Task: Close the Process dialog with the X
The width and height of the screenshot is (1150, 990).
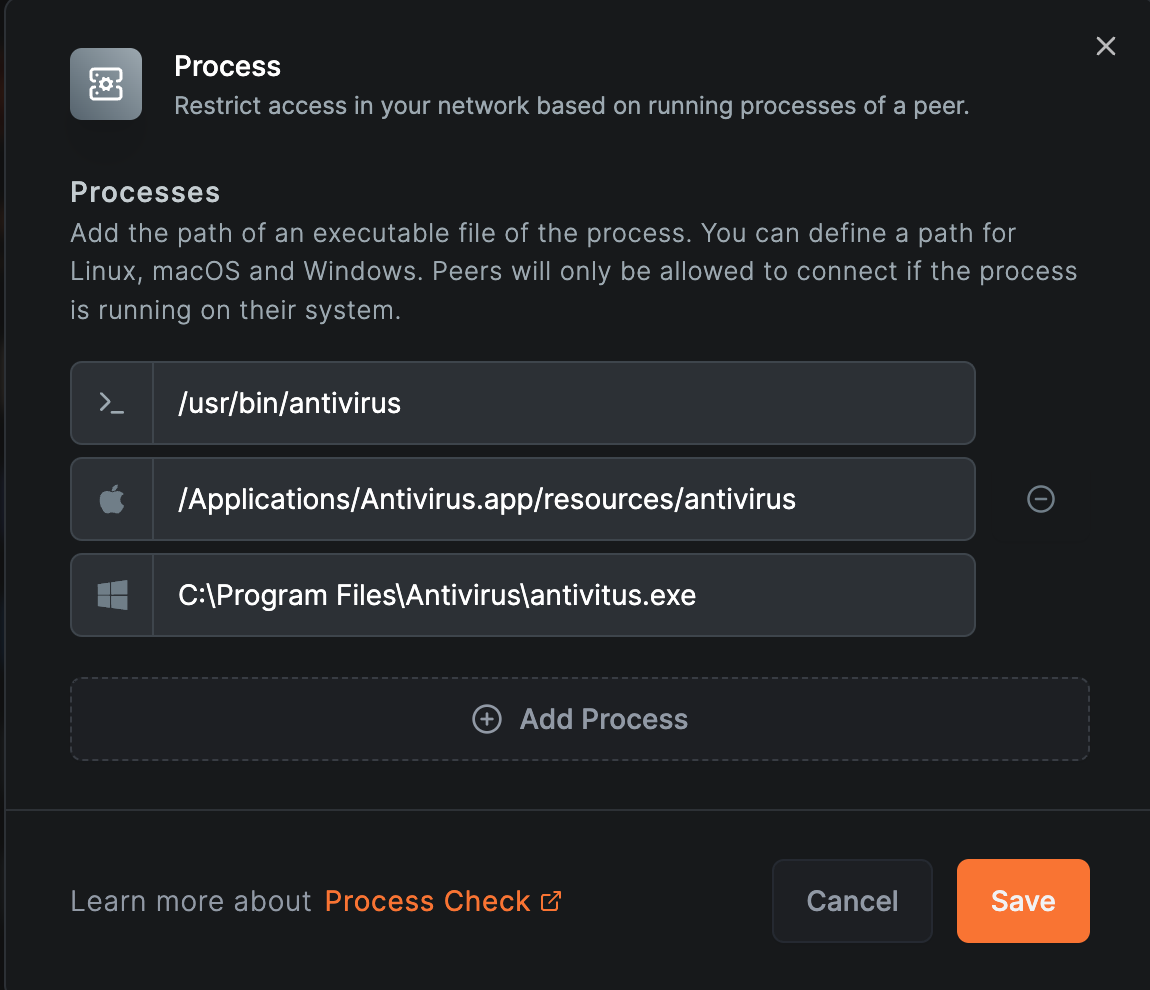Action: 1105,46
